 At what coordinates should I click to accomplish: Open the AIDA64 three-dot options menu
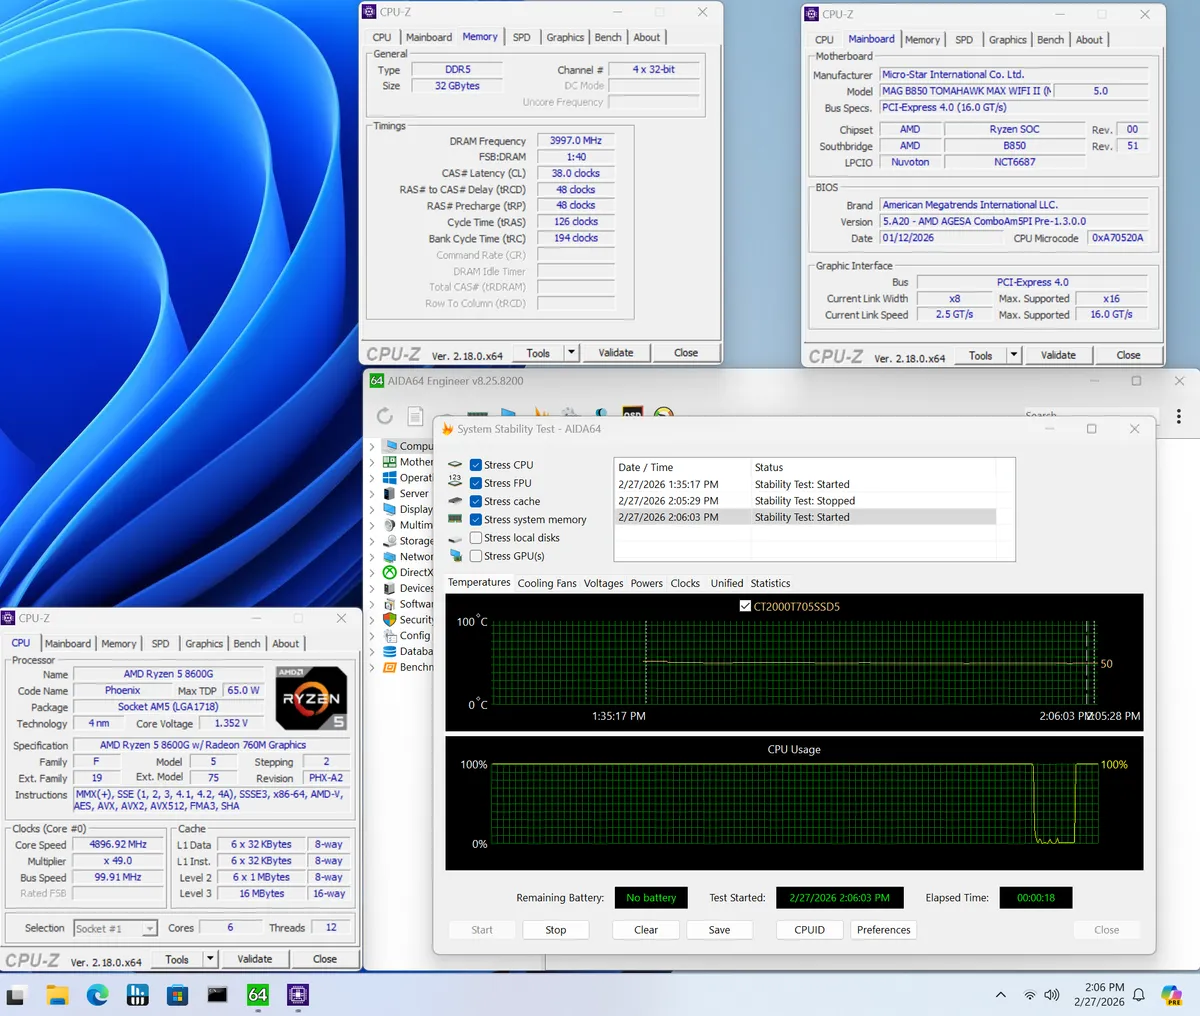(1179, 416)
